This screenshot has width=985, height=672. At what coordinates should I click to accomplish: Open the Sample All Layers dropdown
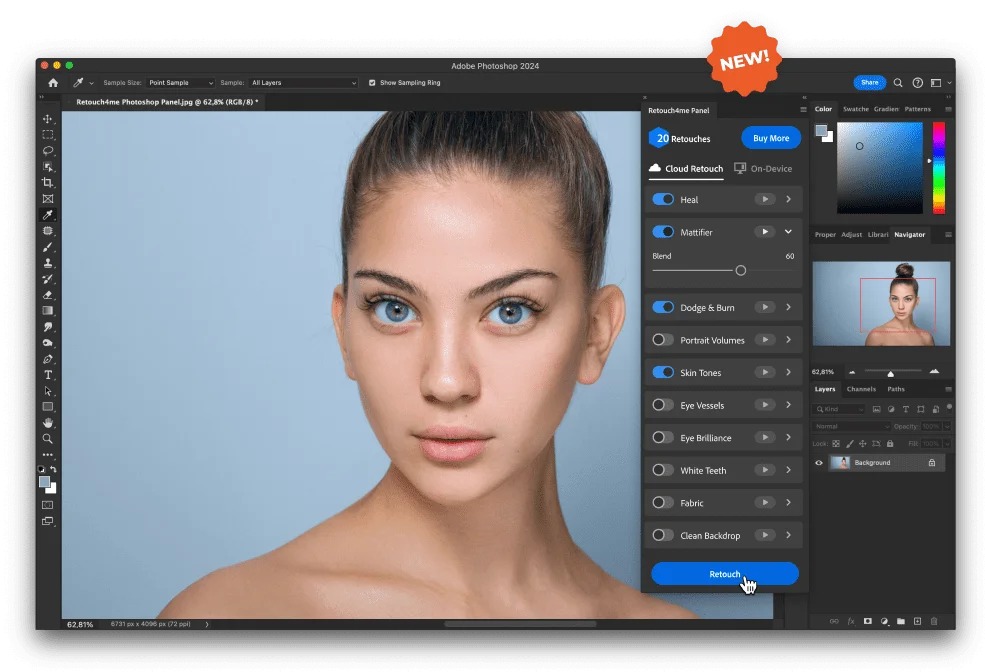304,82
